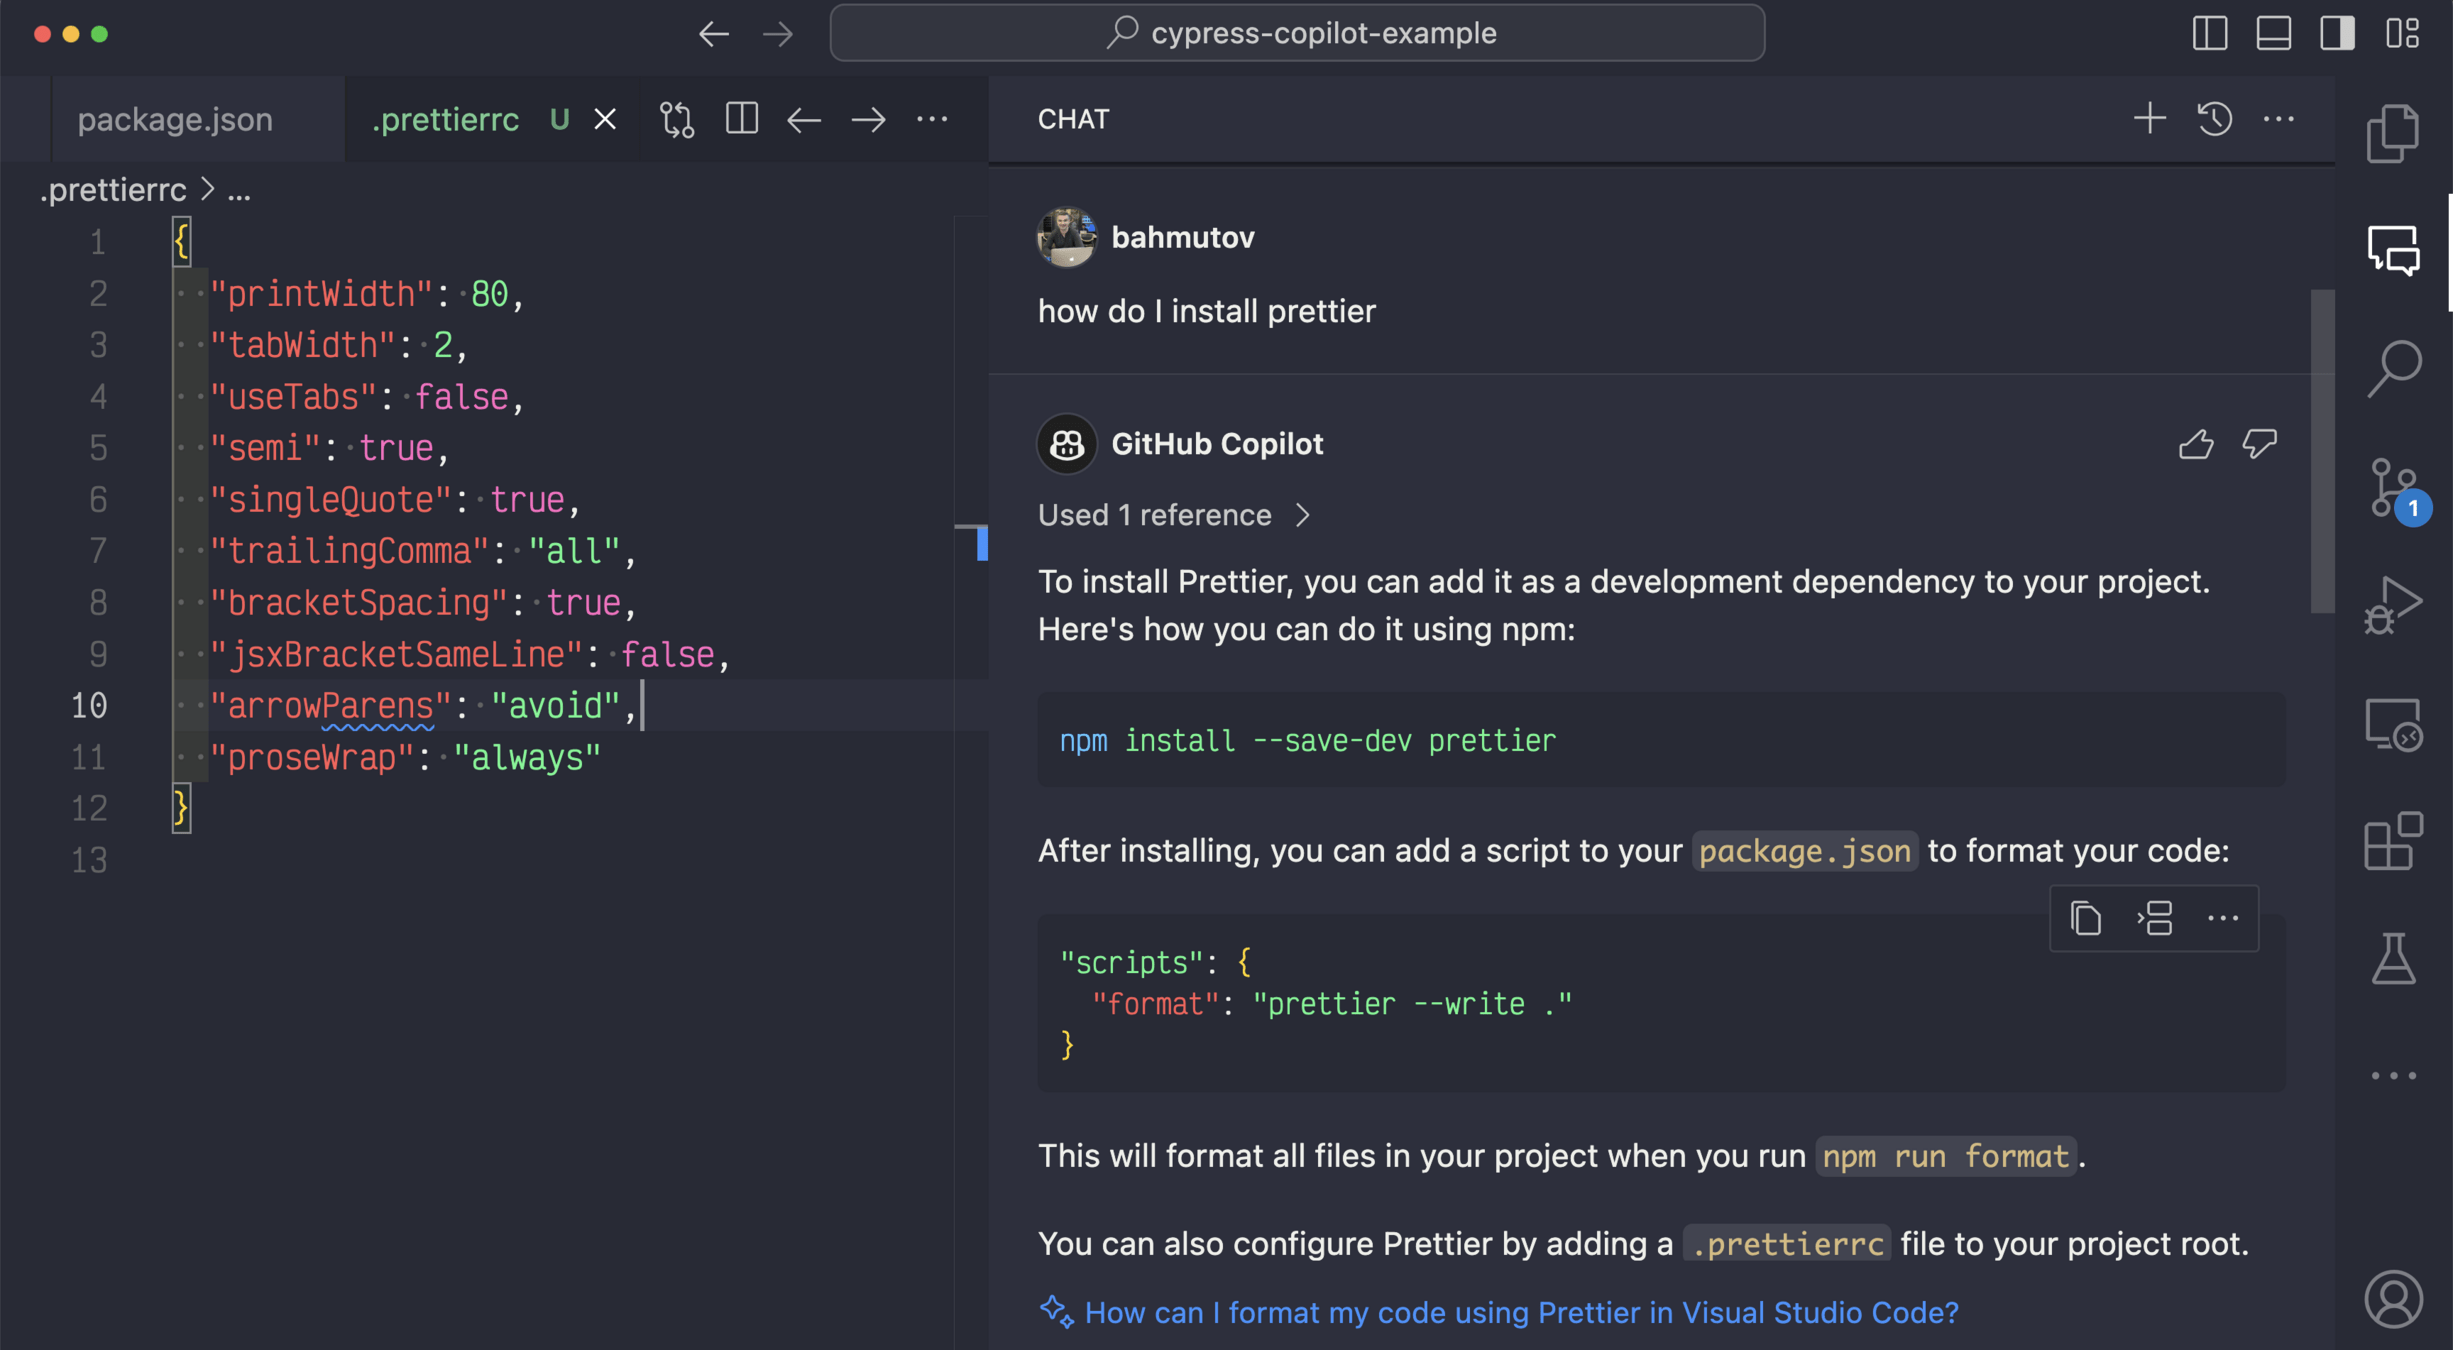Click suggested Prettier in VS Code question
Image resolution: width=2453 pixels, height=1350 pixels.
[1521, 1312]
